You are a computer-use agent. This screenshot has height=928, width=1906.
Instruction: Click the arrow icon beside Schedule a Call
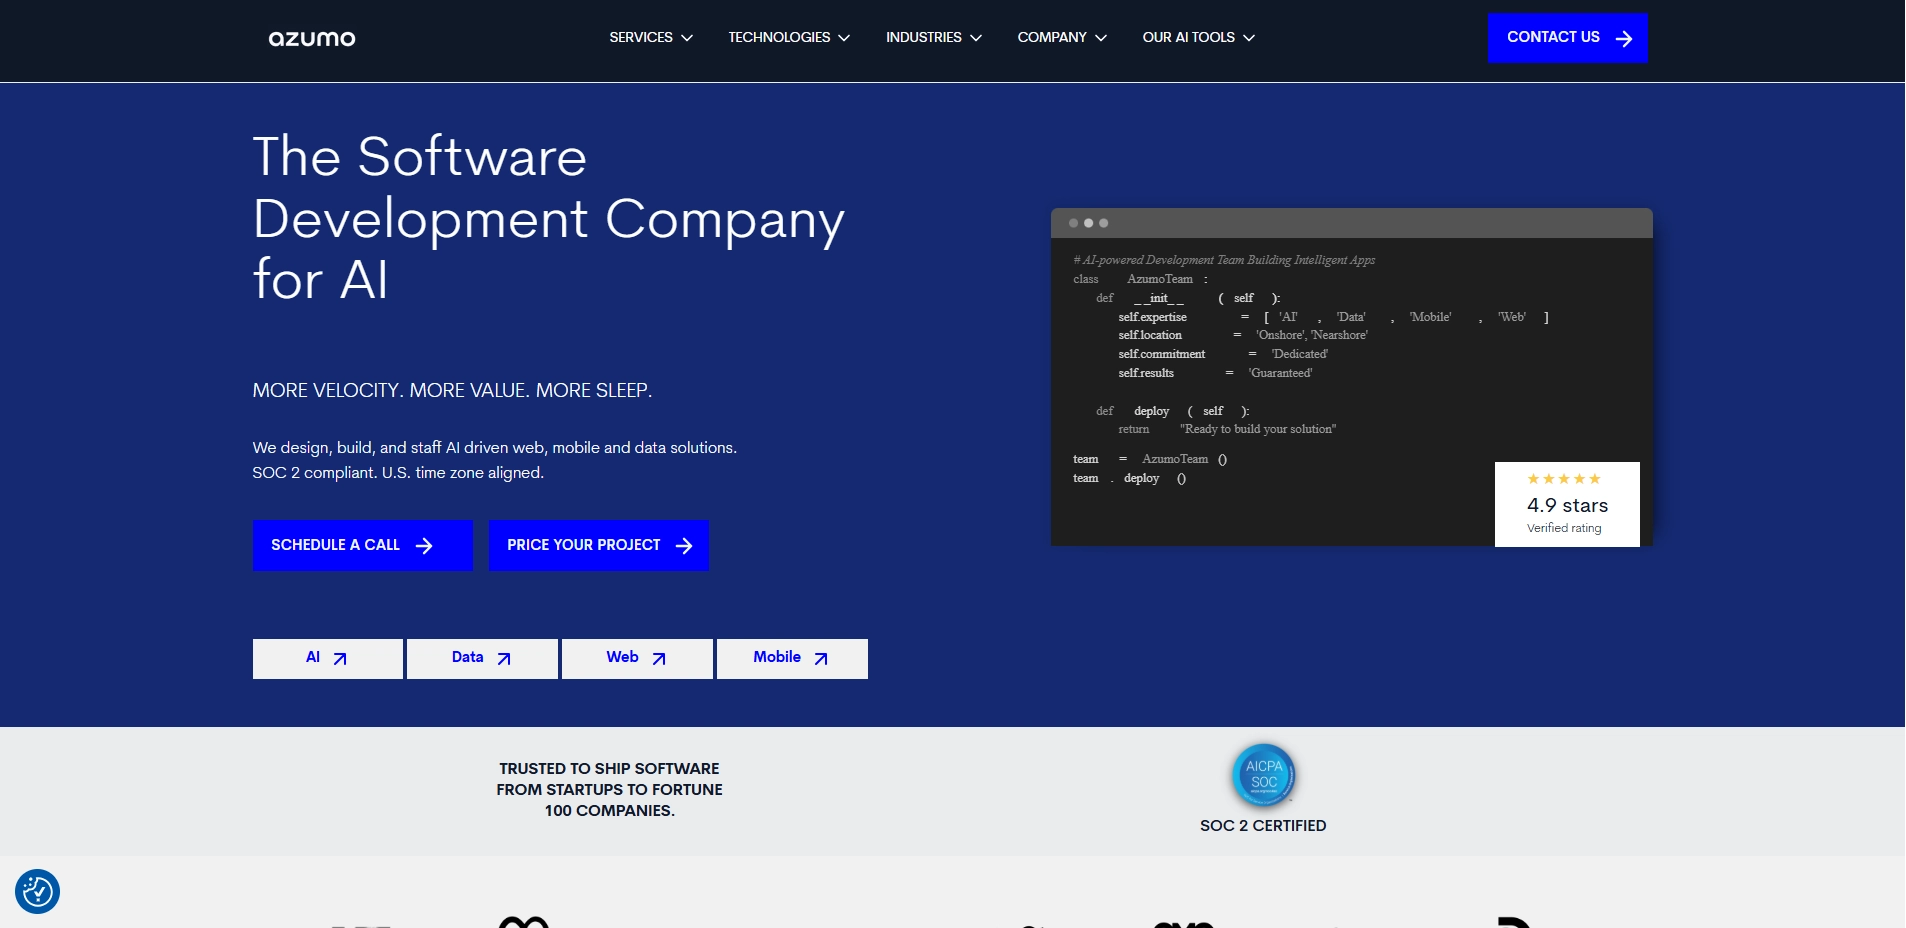point(424,546)
